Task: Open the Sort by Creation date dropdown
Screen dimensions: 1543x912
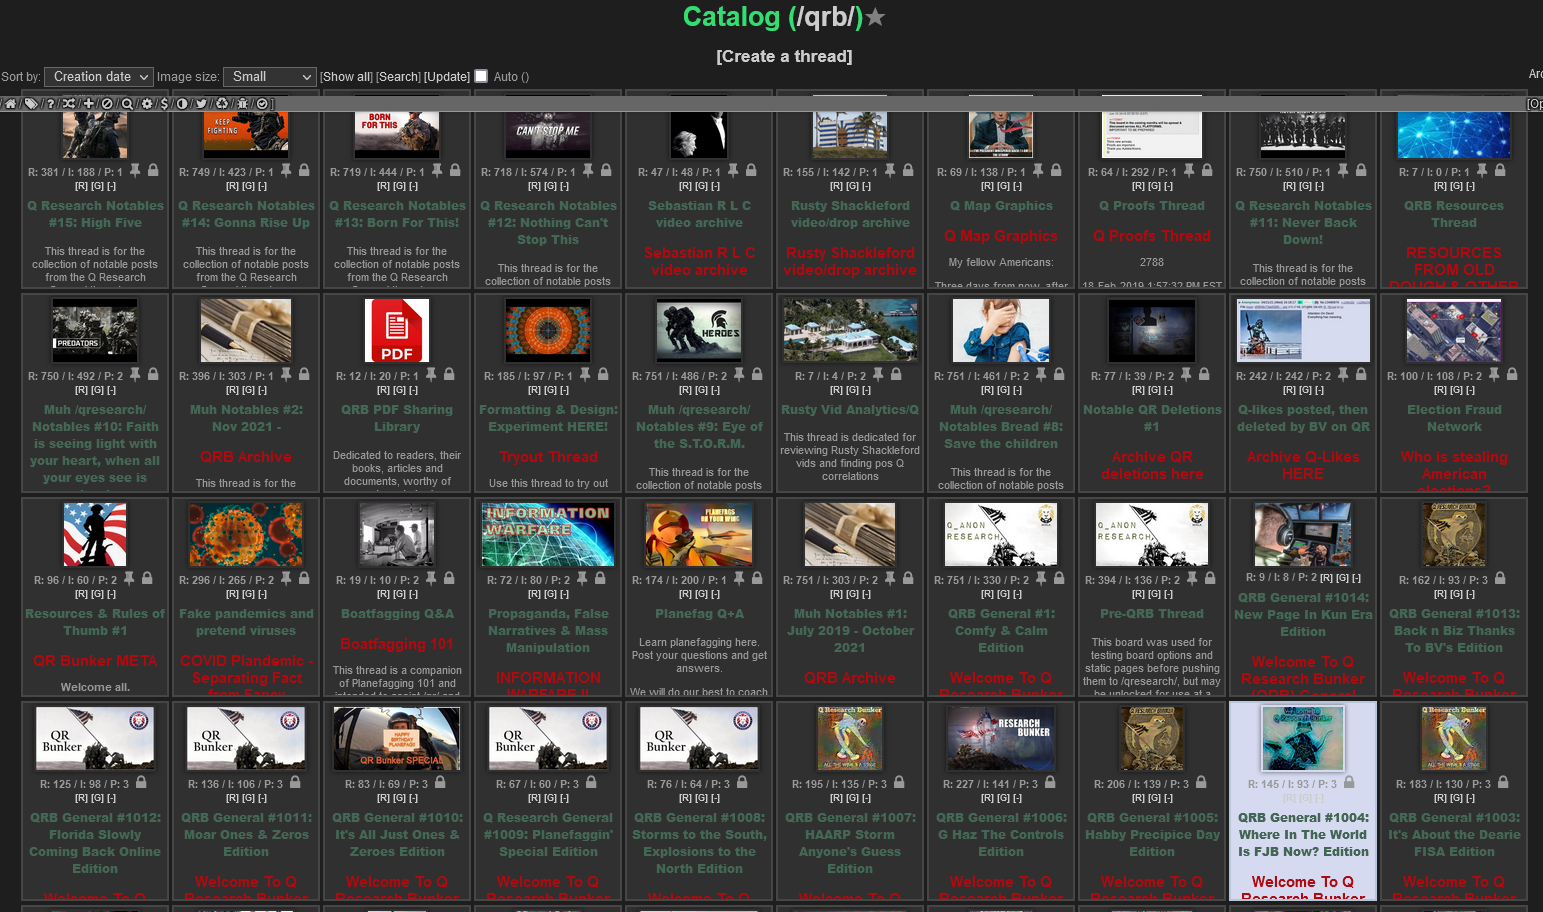Action: (x=98, y=77)
